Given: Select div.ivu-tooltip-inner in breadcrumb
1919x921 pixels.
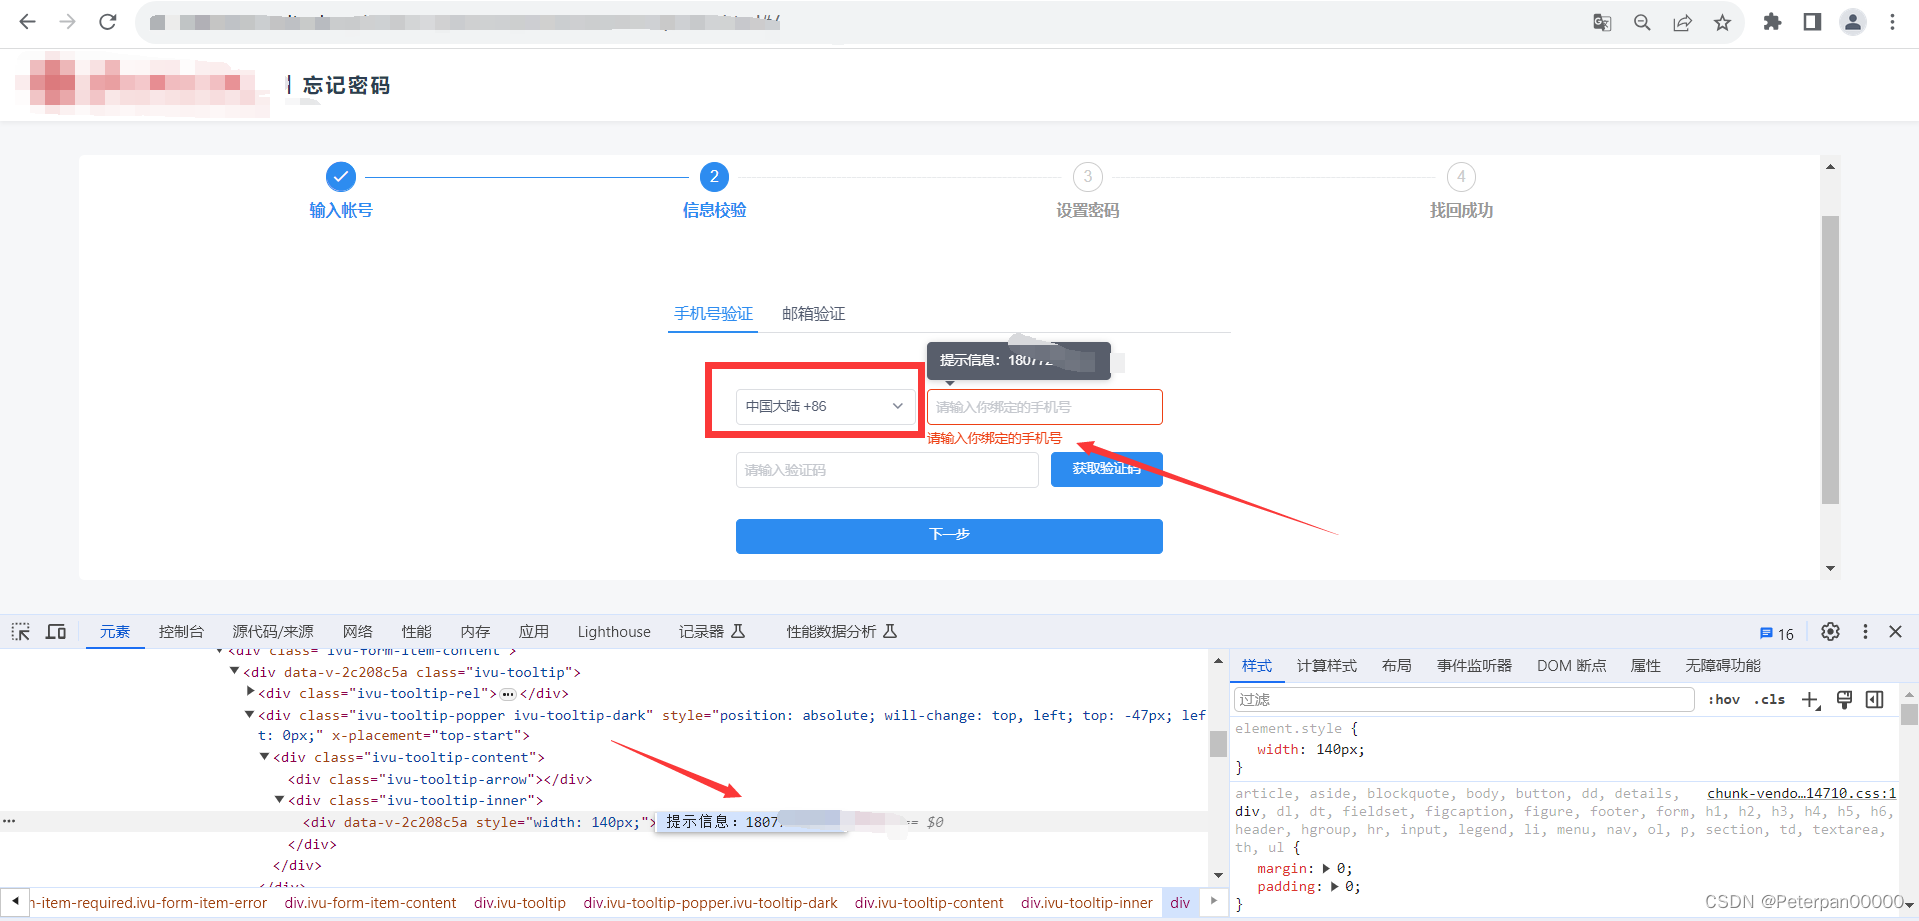Looking at the screenshot, I should point(1087,902).
